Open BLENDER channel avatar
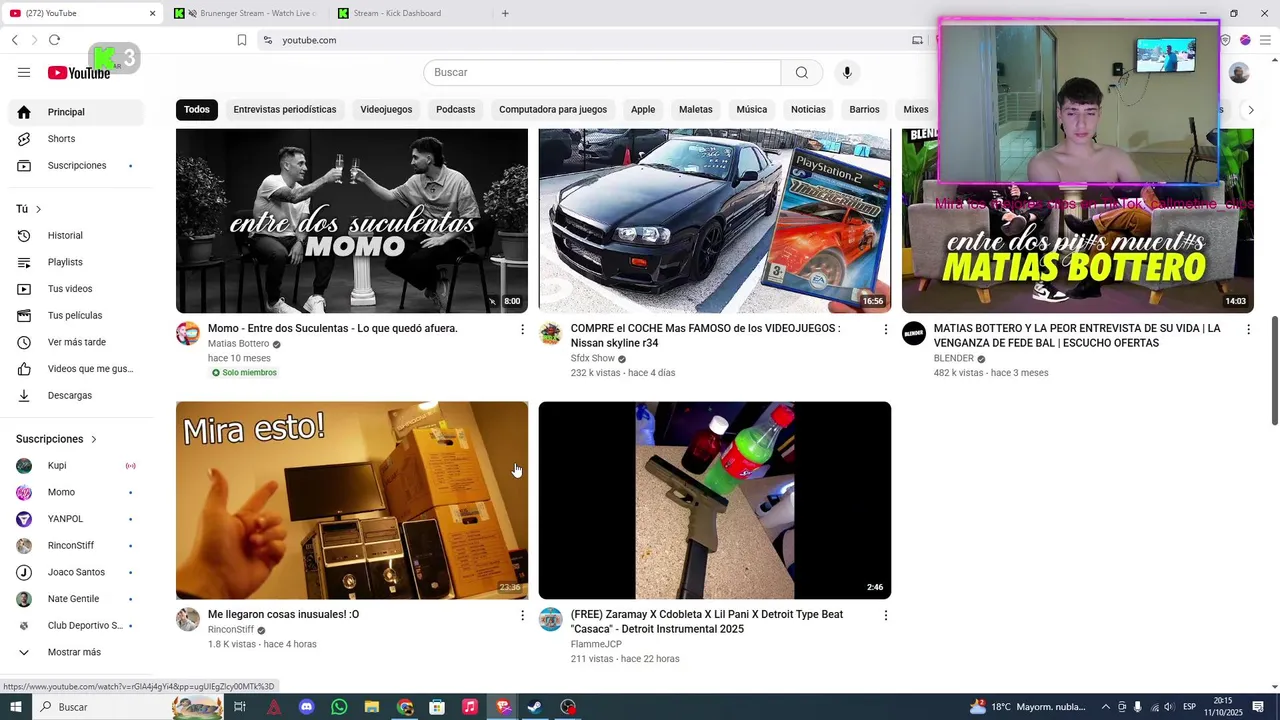This screenshot has width=1280, height=720. click(914, 333)
